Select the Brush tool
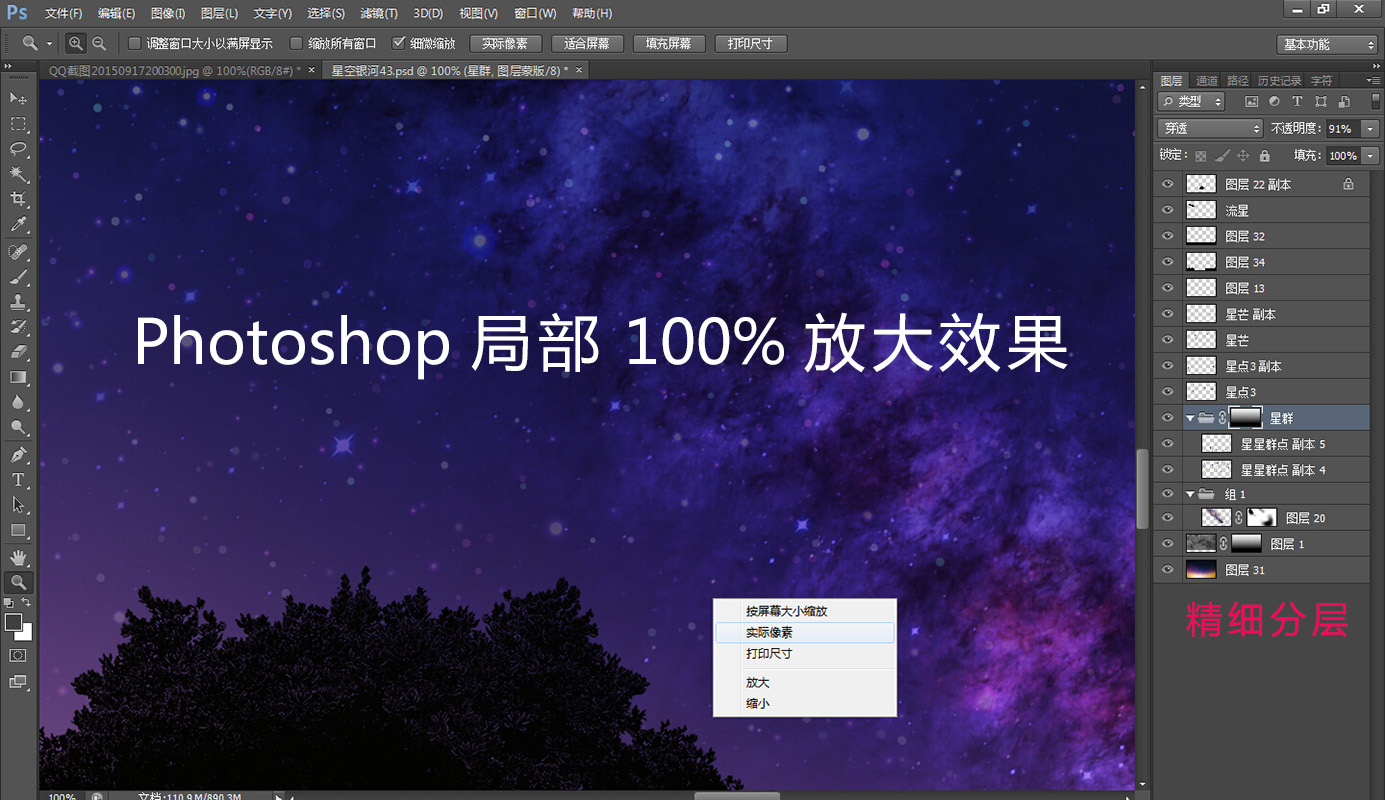 pos(18,277)
